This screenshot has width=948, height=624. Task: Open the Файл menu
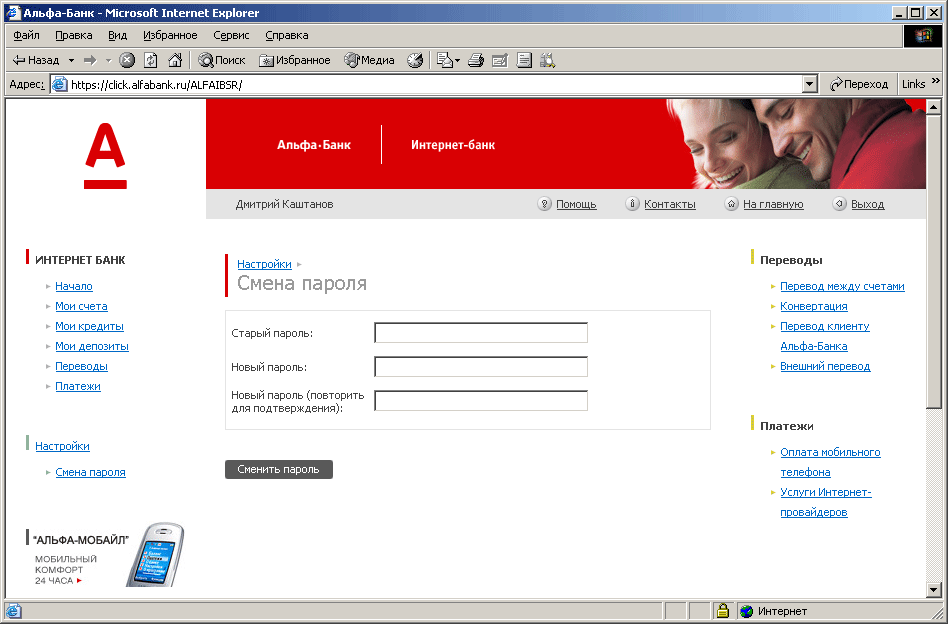26,35
